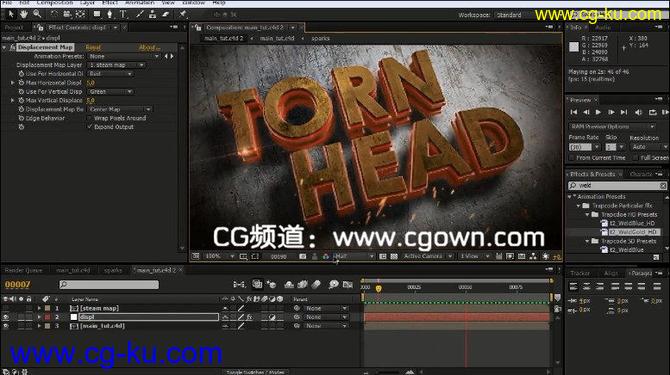Viewport: 670px width, 375px height.
Task: Enable Wrap Pixels Around checkbox
Action: pyautogui.click(x=90, y=118)
